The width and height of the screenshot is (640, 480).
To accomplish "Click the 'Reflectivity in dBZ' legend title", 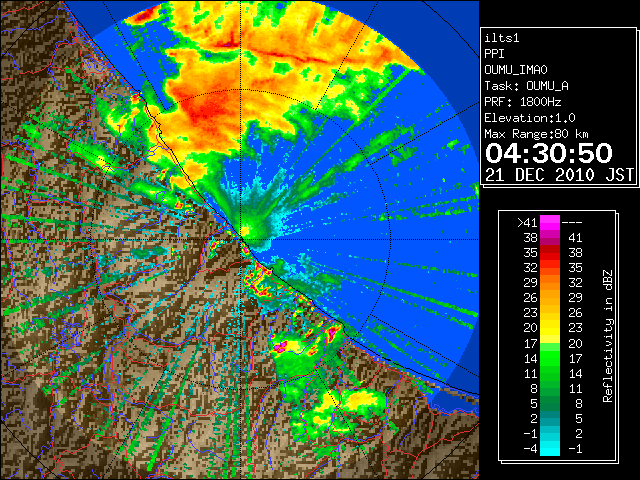I will coord(608,336).
